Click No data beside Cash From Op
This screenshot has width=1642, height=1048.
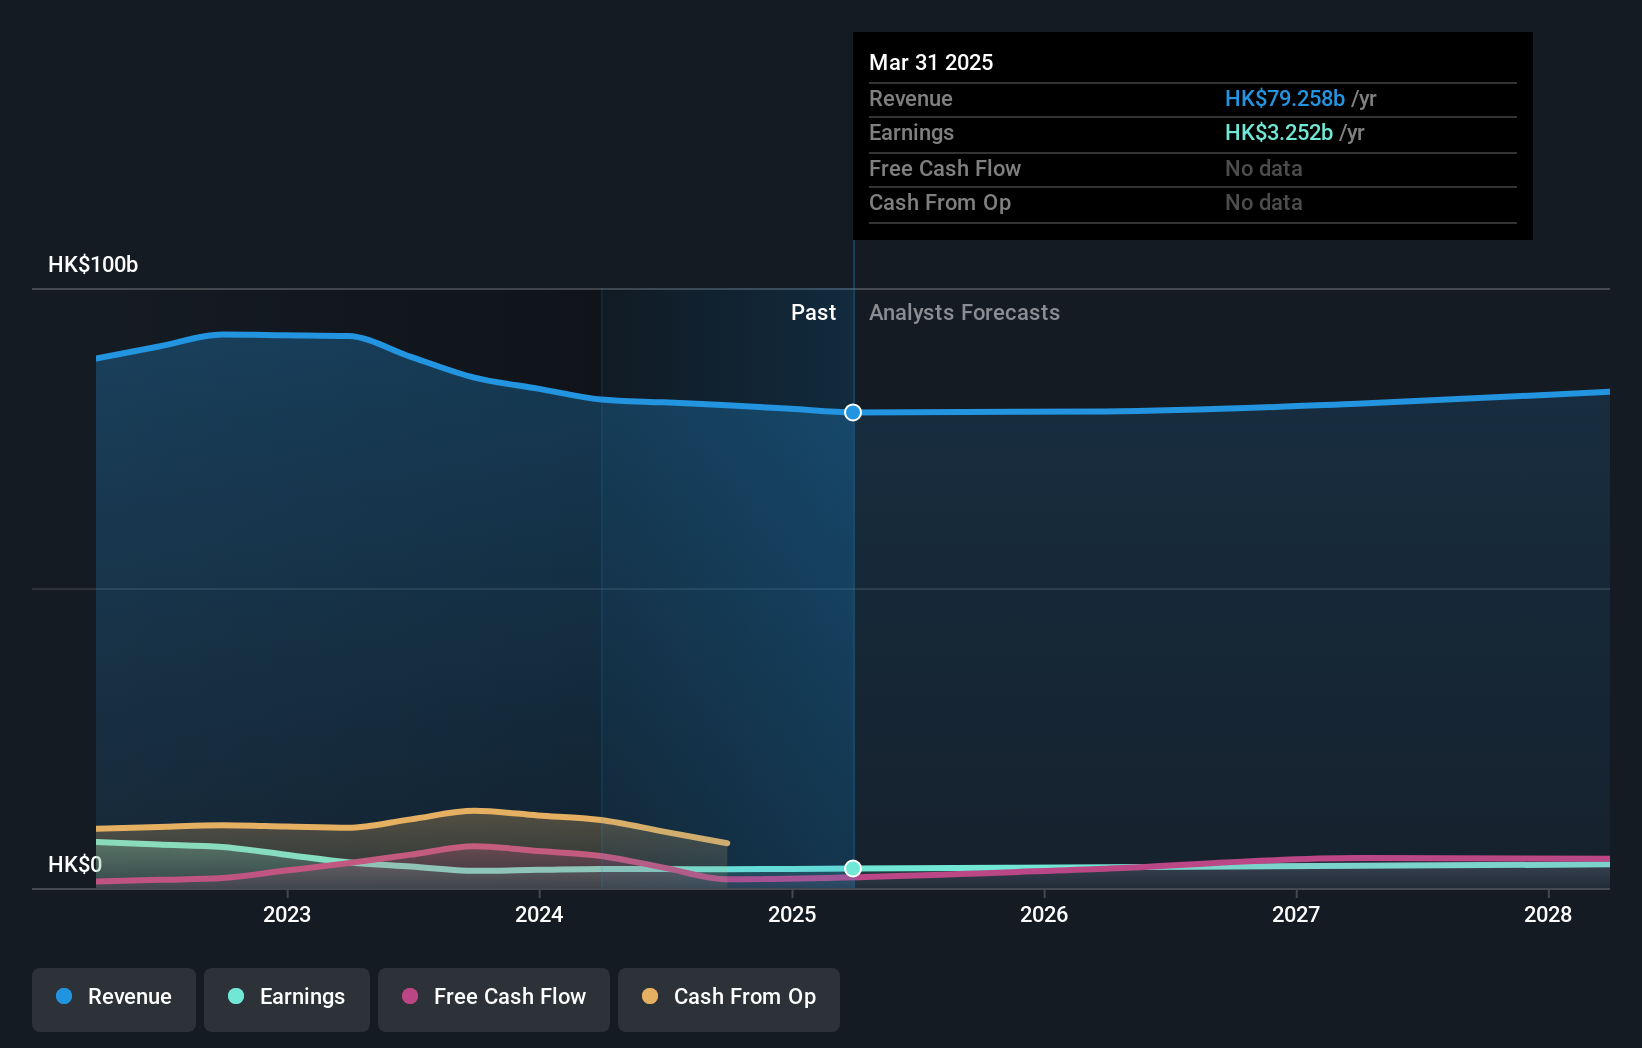click(1264, 202)
